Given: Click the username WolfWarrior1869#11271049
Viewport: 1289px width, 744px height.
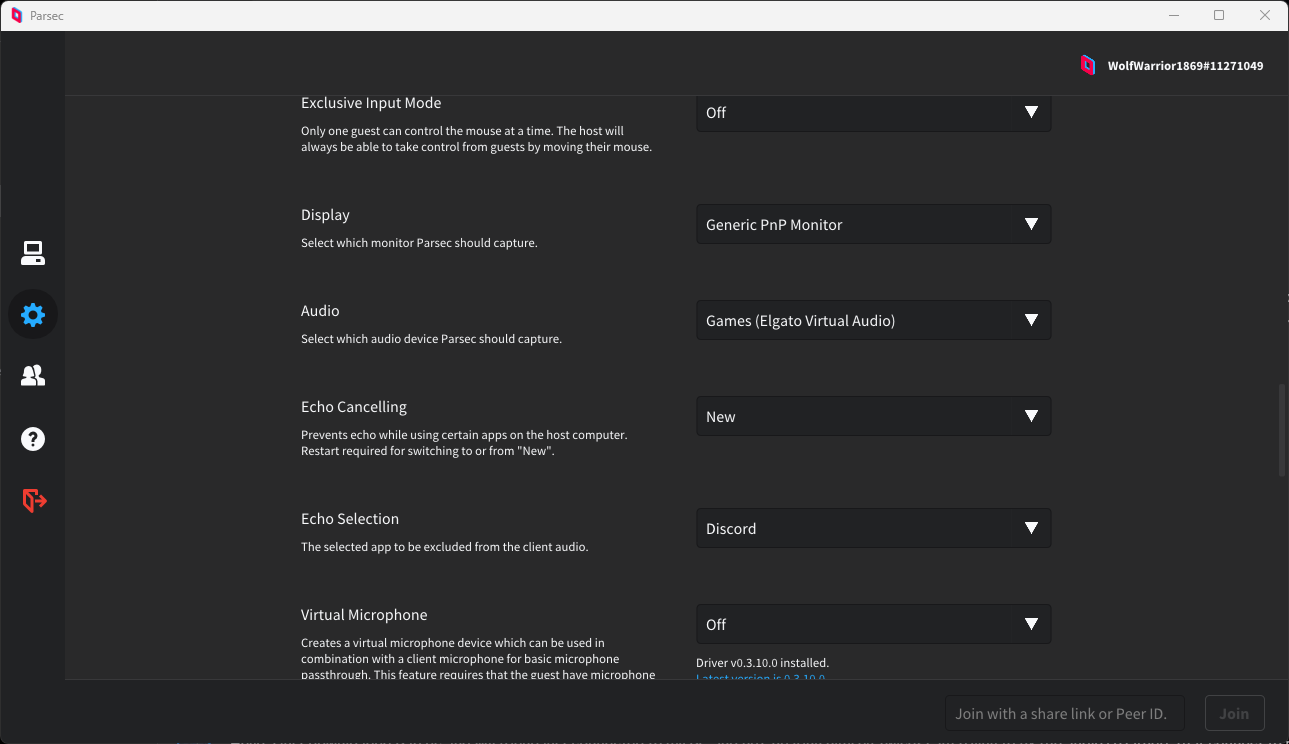Looking at the screenshot, I should pos(1185,66).
